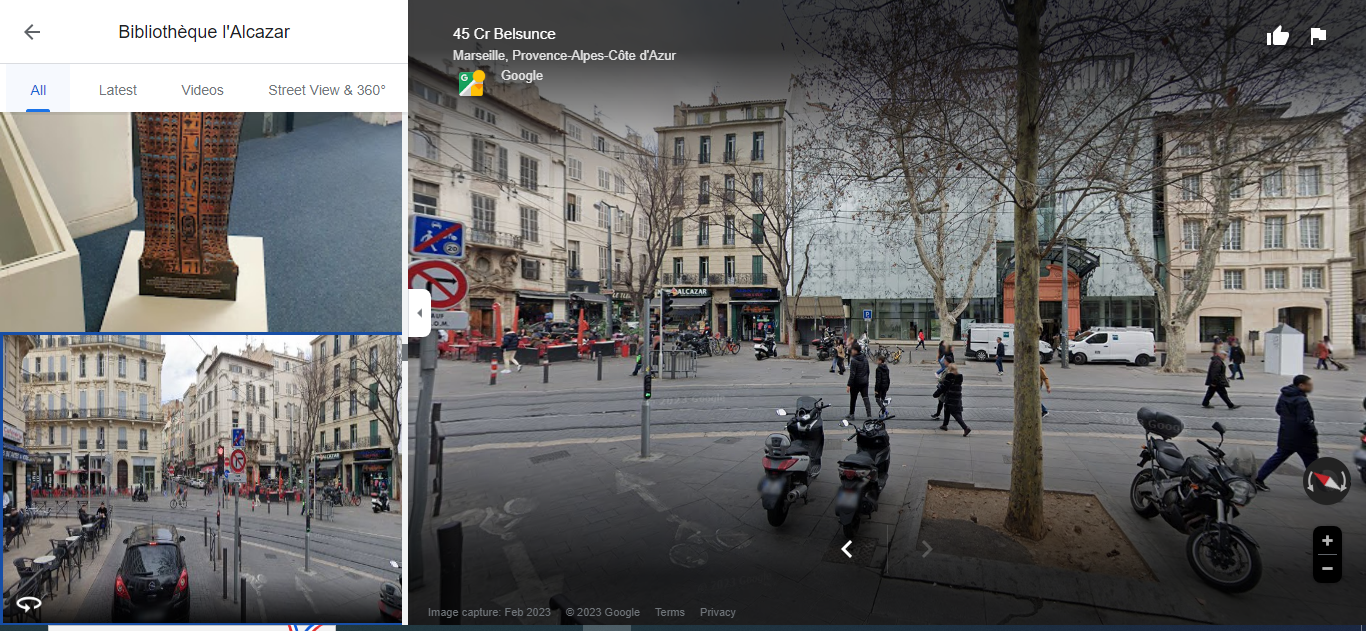Click the Google Maps contributor icon
This screenshot has width=1366, height=631.
471,82
